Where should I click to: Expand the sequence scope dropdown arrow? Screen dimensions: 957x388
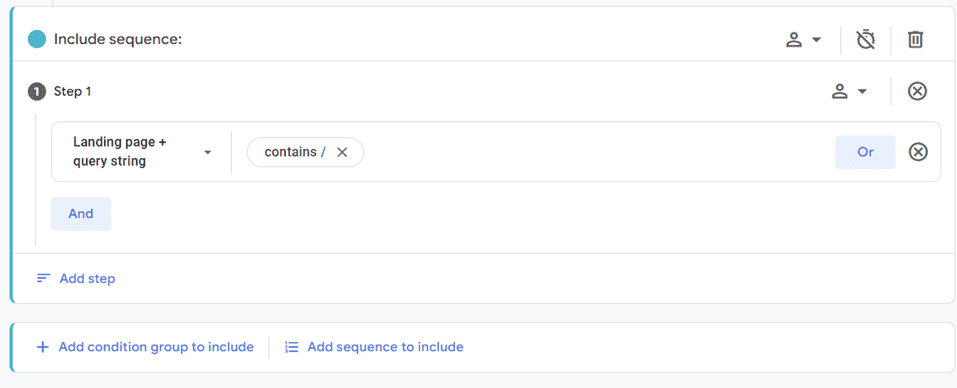[816, 40]
